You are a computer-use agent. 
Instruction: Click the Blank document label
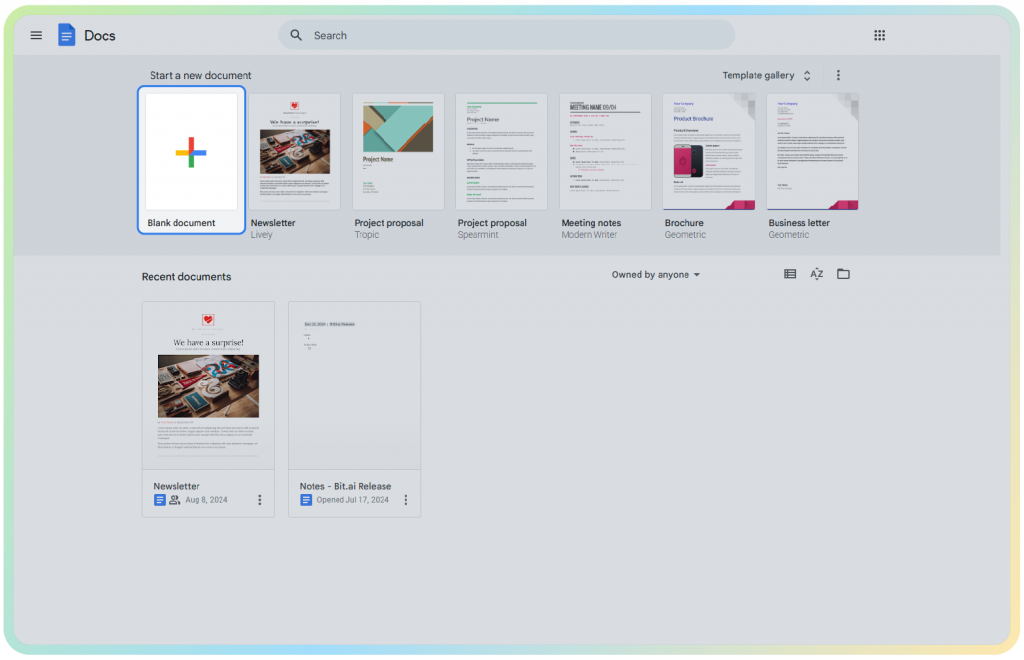(181, 223)
